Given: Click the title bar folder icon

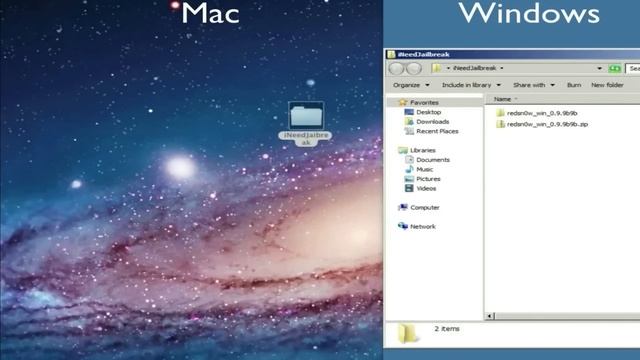Looking at the screenshot, I should coord(391,54).
